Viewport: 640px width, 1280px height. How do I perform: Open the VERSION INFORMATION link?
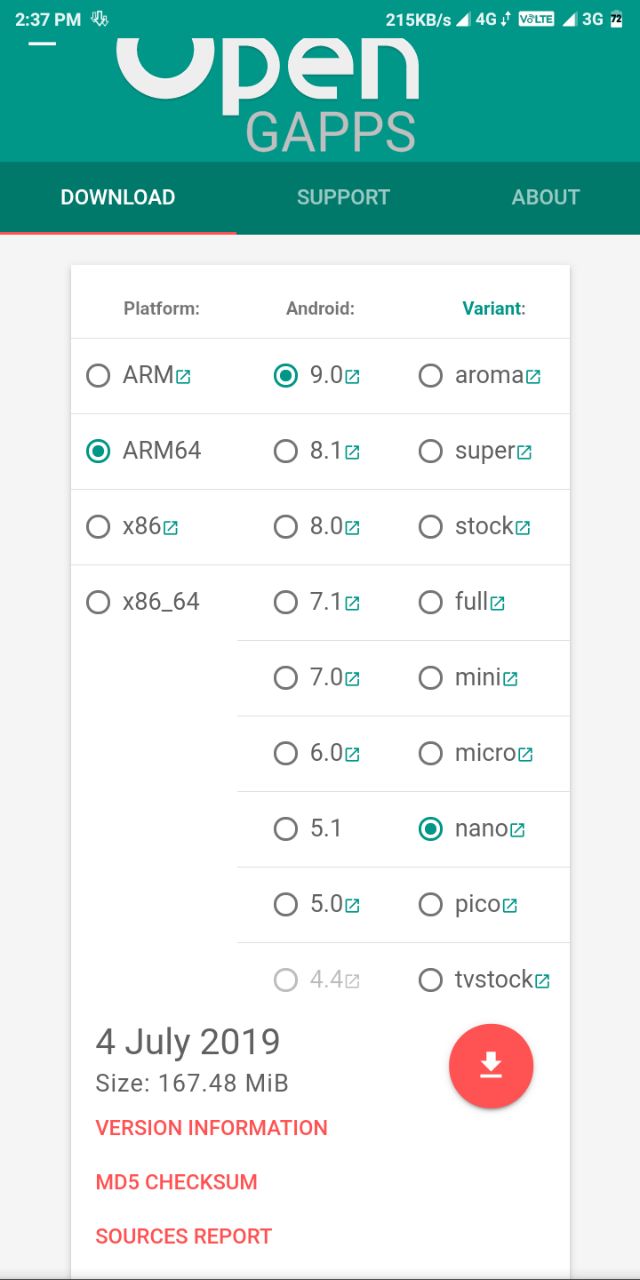(x=212, y=1128)
